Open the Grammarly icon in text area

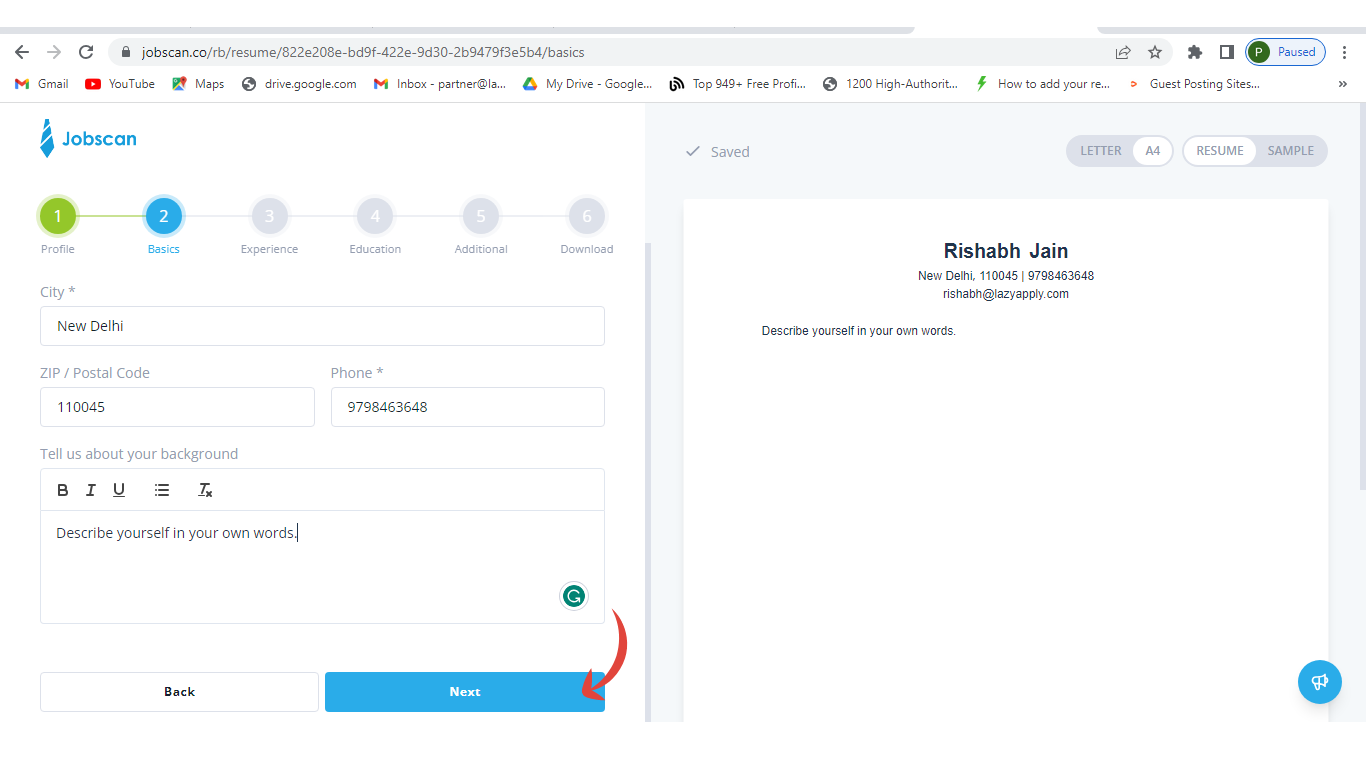tap(573, 596)
